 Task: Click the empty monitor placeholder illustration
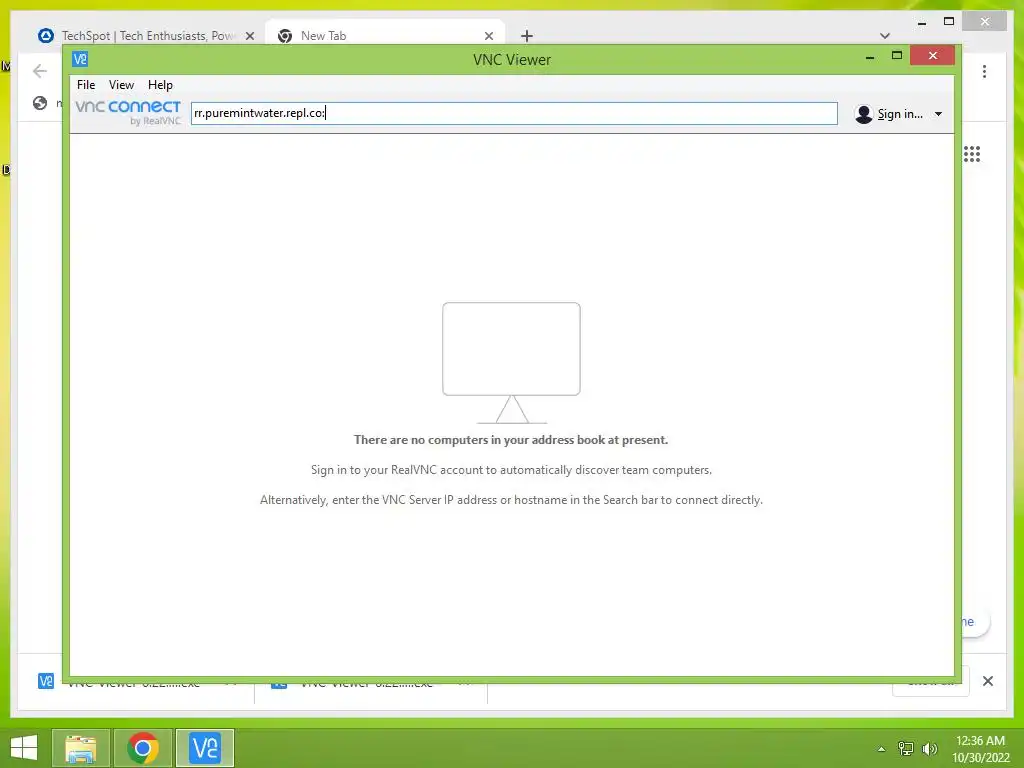coord(511,362)
